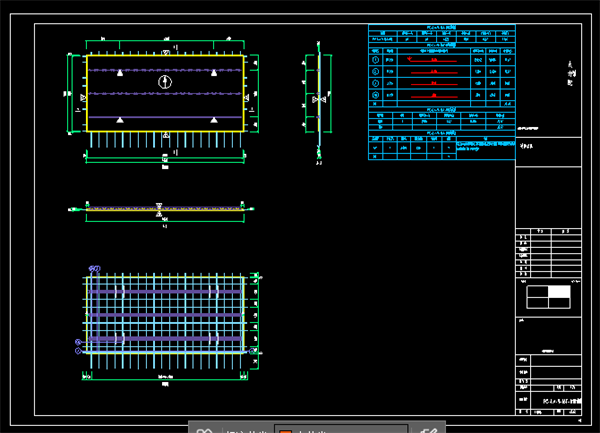Select the narrow vertical side section view
The width and height of the screenshot is (600, 433).
318,101
